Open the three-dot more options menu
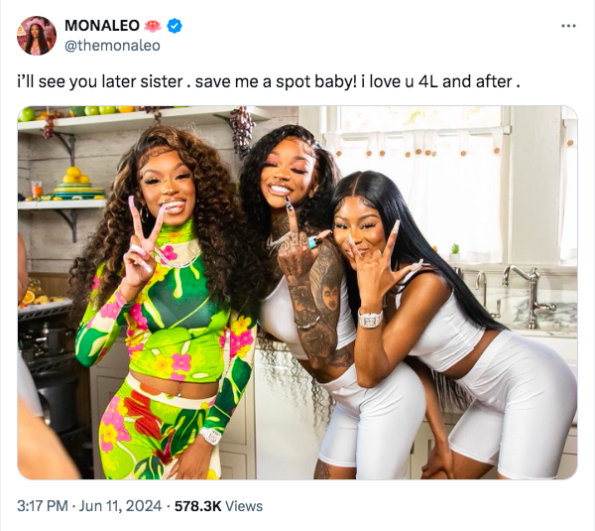 [x=568, y=26]
